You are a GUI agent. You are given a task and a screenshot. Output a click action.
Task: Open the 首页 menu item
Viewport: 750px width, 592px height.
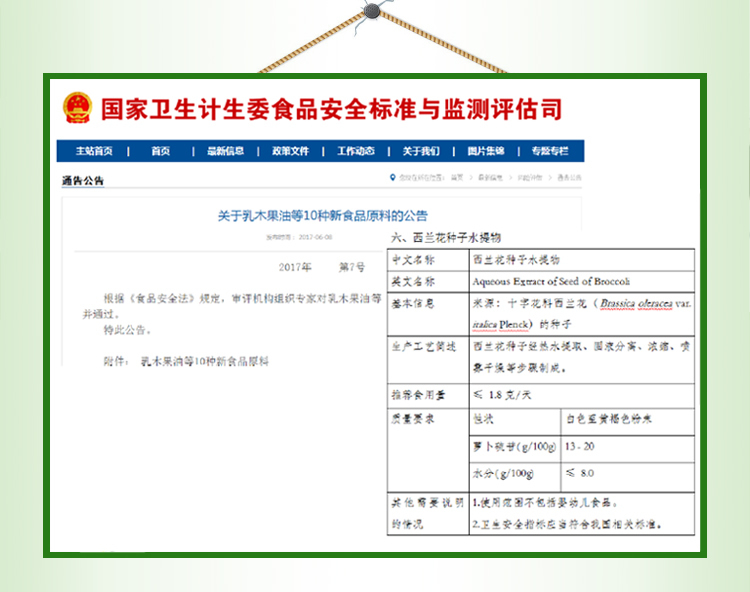[161, 151]
